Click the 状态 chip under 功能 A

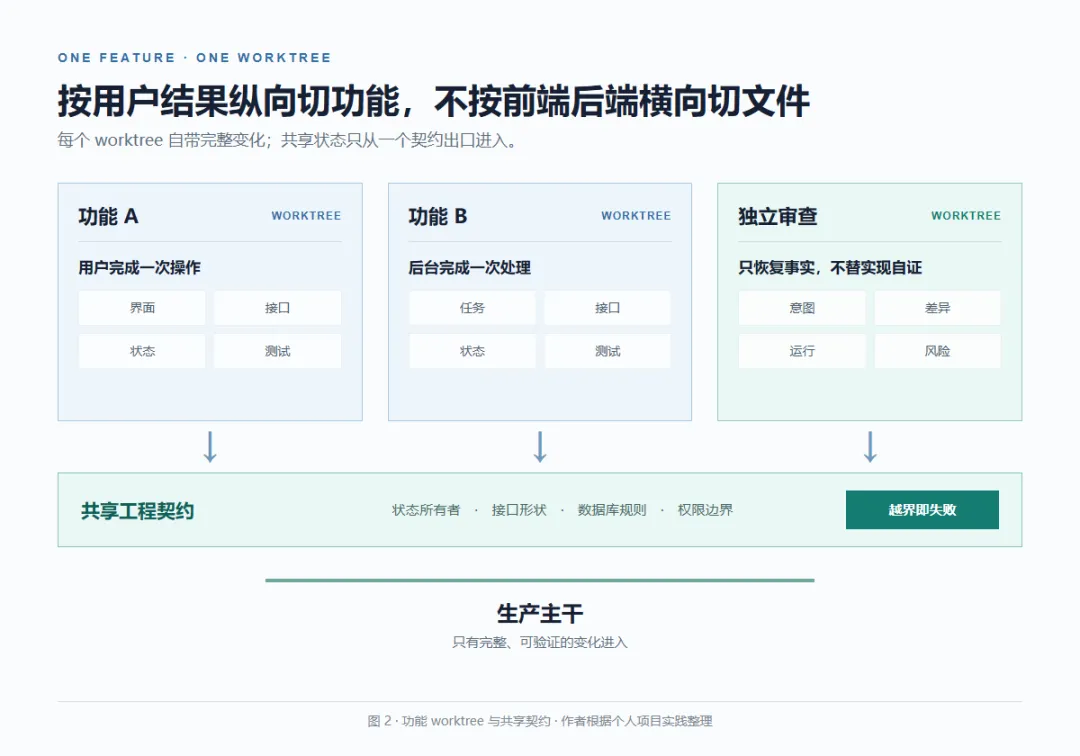point(142,351)
